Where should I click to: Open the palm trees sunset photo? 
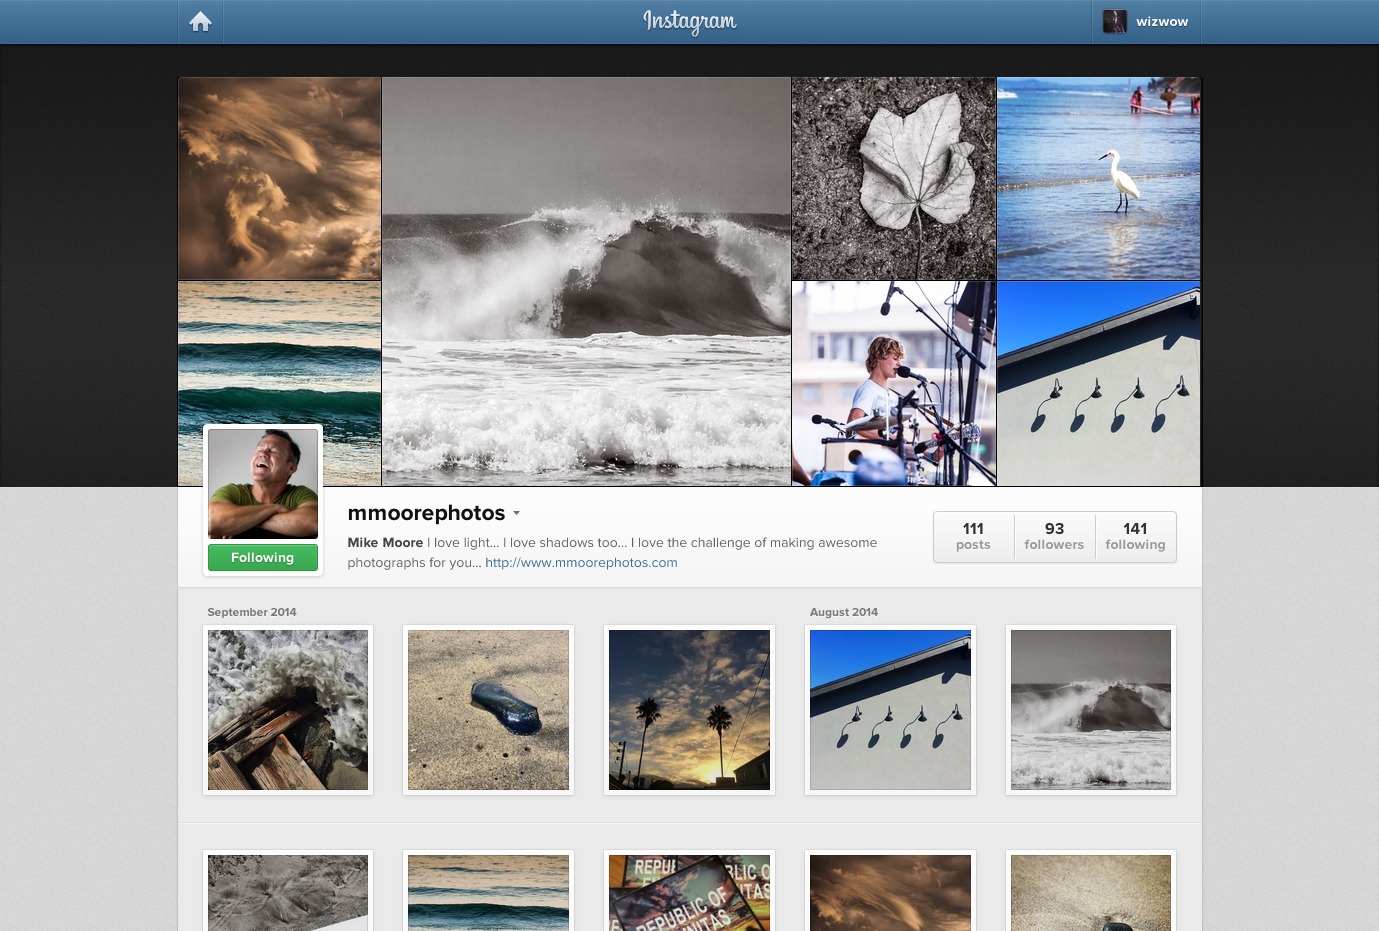pos(689,710)
